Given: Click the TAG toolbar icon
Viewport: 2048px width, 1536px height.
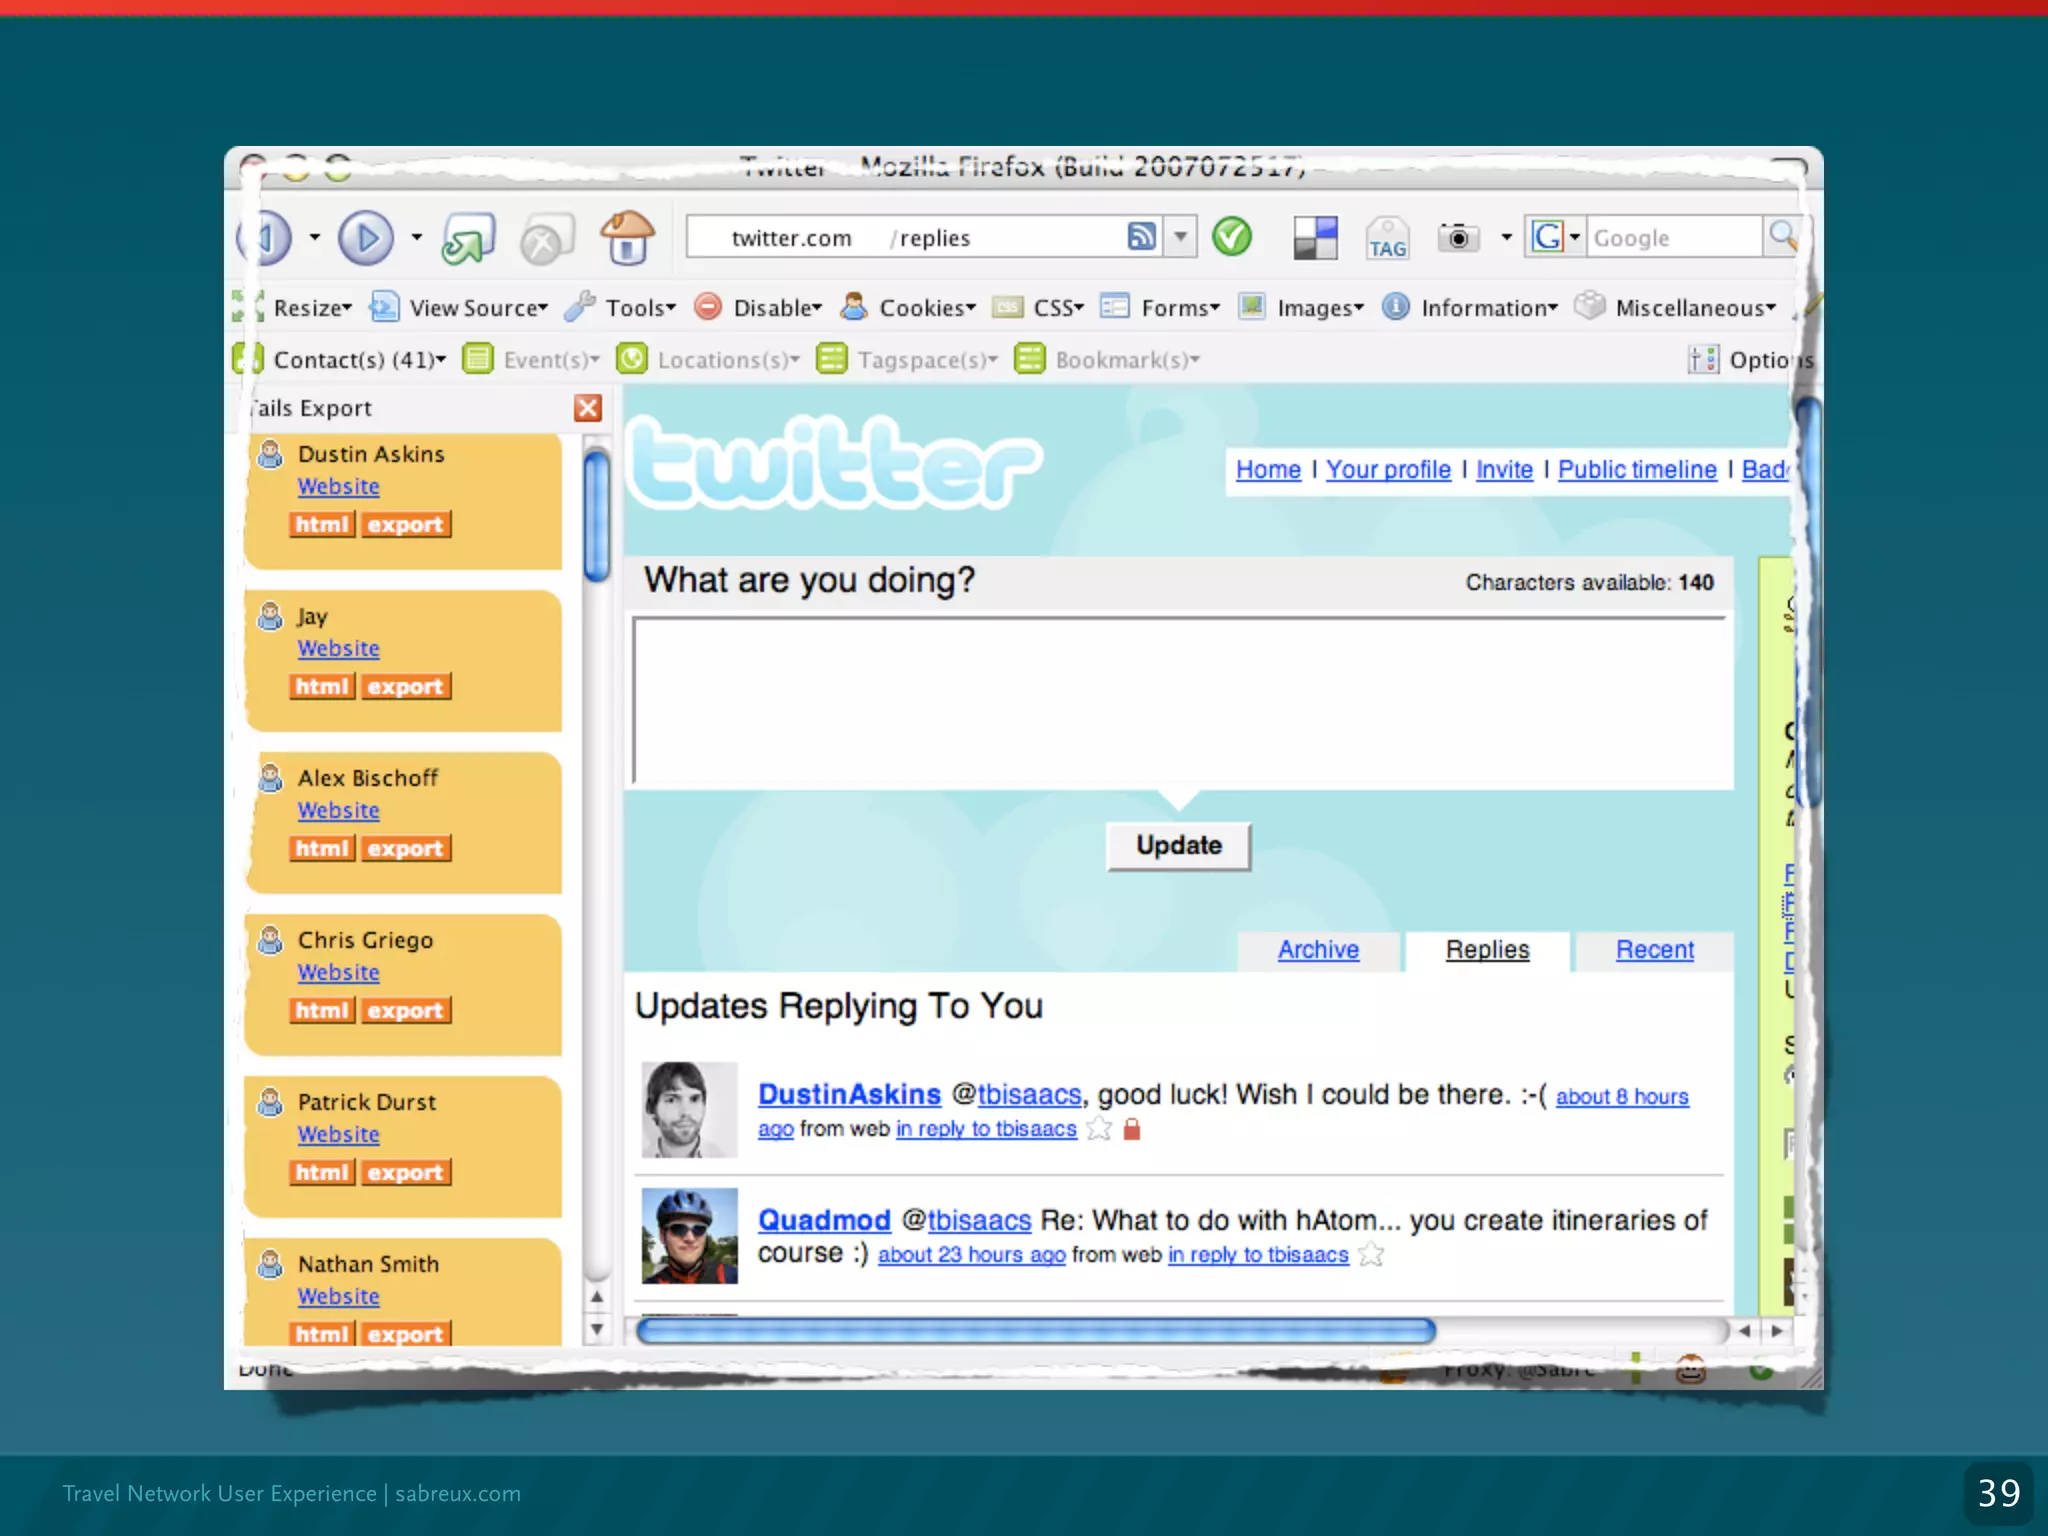Looking at the screenshot, I should tap(1388, 239).
